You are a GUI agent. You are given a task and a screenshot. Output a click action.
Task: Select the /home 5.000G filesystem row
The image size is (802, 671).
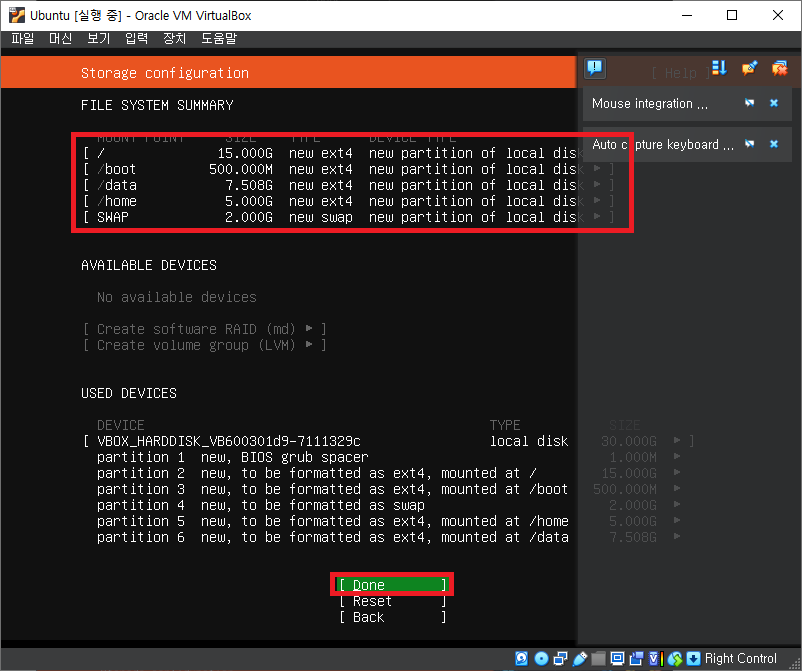(348, 201)
